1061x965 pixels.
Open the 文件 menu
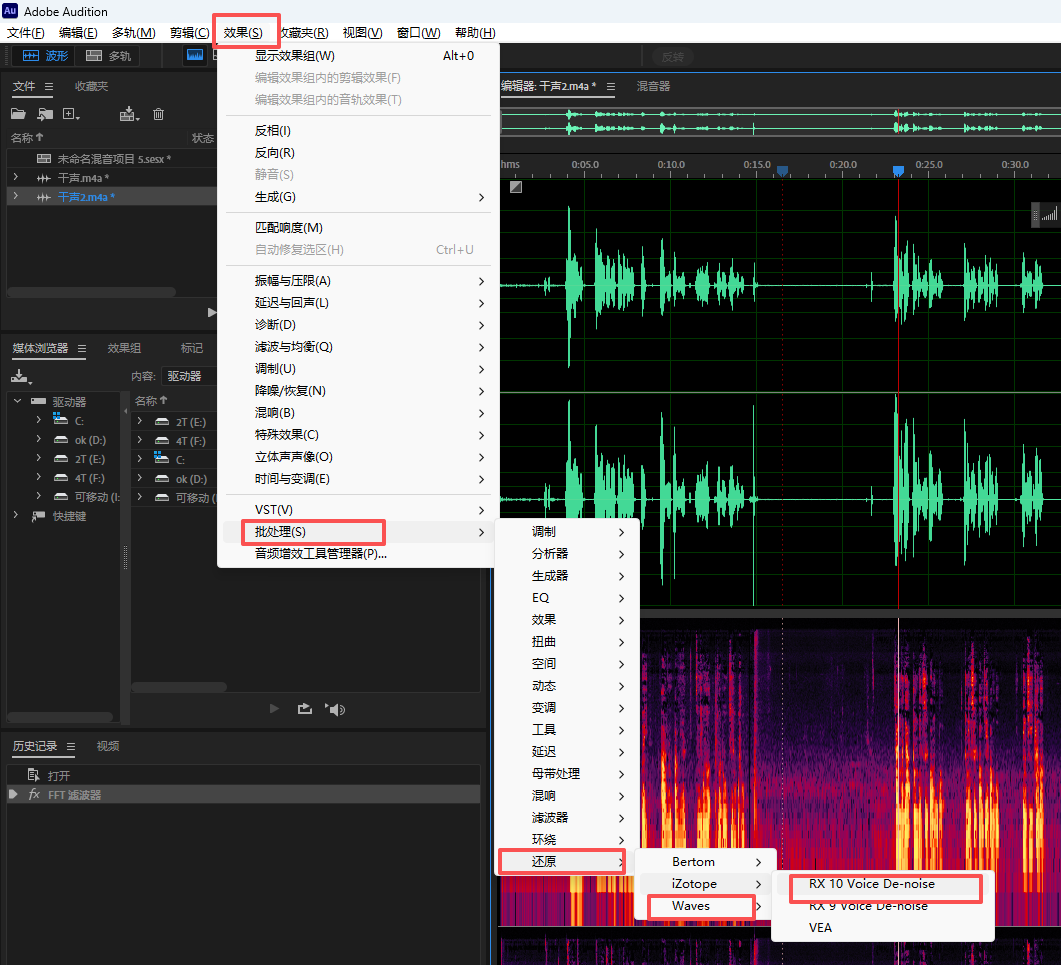[25, 32]
